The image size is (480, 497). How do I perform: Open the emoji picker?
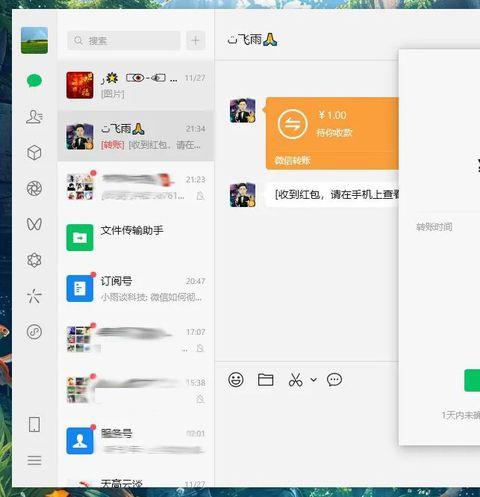(236, 379)
